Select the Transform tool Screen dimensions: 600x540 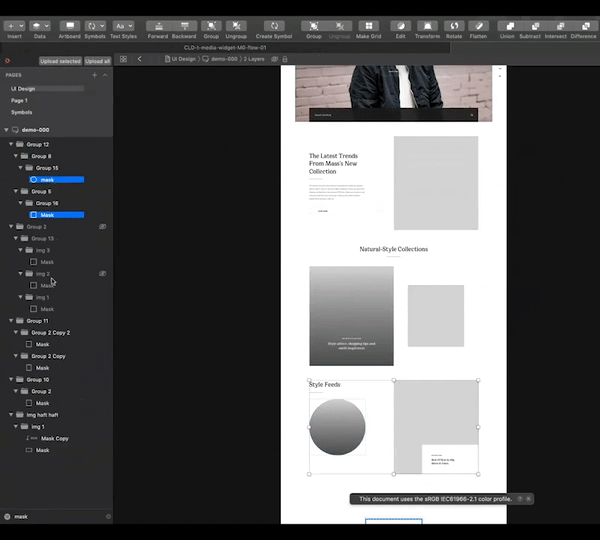(427, 26)
